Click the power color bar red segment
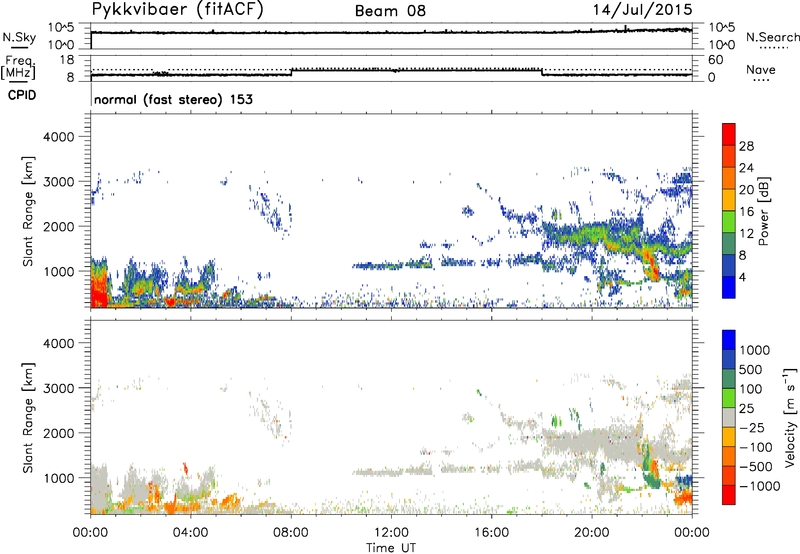800x554 pixels. point(729,134)
